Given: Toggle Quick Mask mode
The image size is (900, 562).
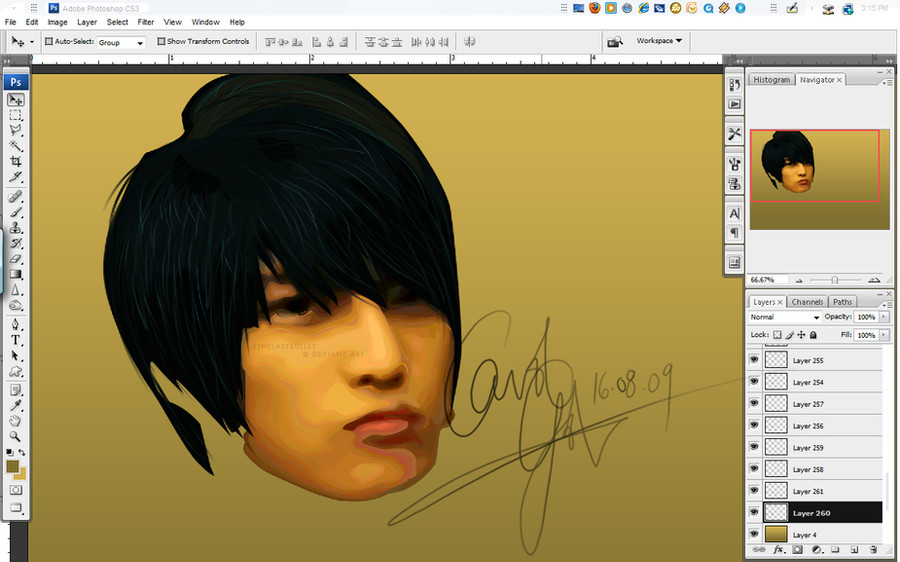Looking at the screenshot, I should click(15, 490).
